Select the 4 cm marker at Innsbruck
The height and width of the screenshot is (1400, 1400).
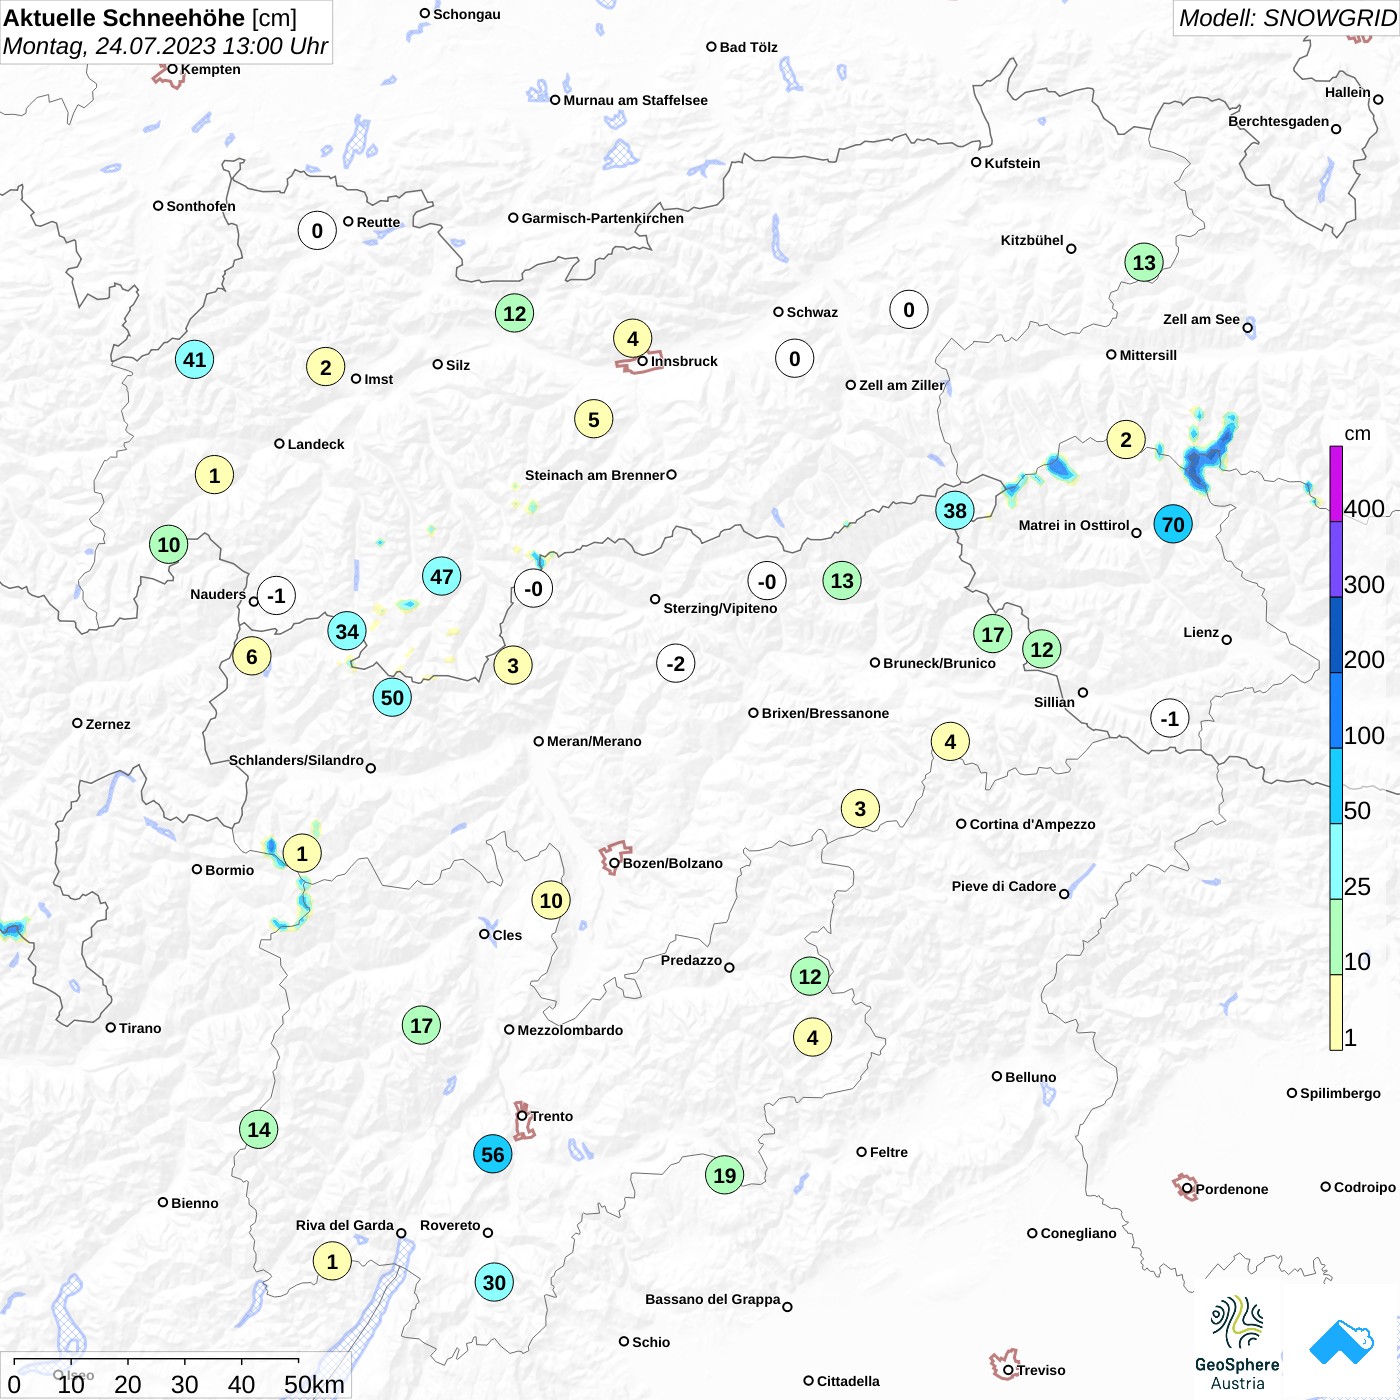[x=633, y=338]
